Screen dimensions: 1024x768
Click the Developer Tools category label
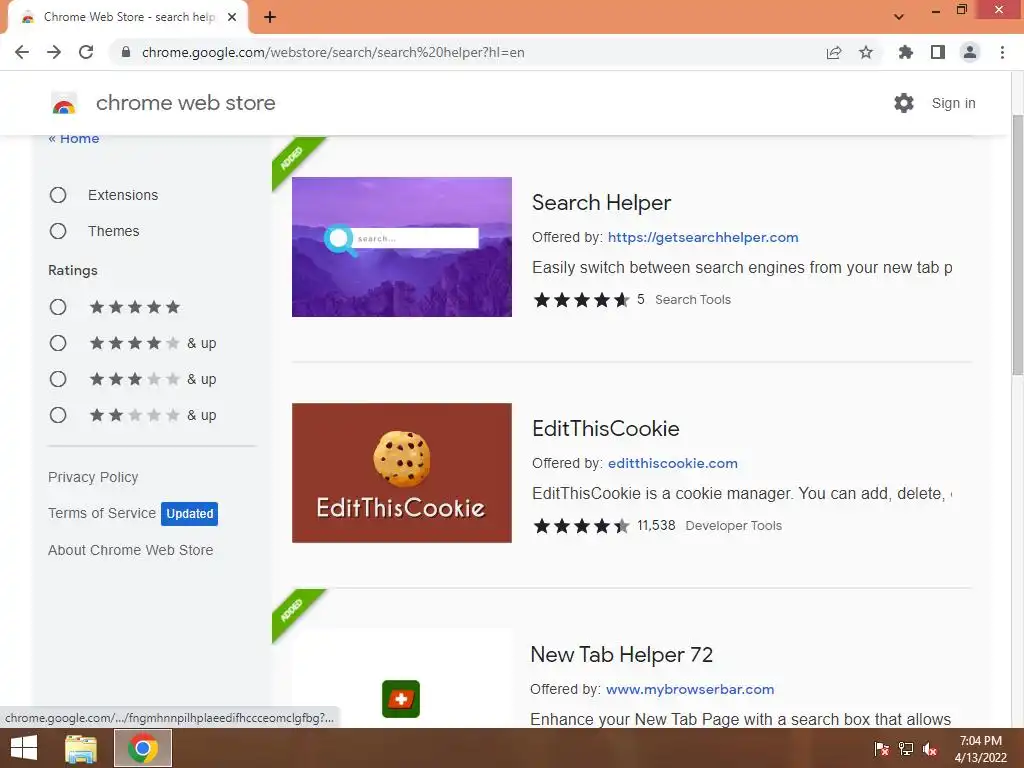(x=733, y=526)
